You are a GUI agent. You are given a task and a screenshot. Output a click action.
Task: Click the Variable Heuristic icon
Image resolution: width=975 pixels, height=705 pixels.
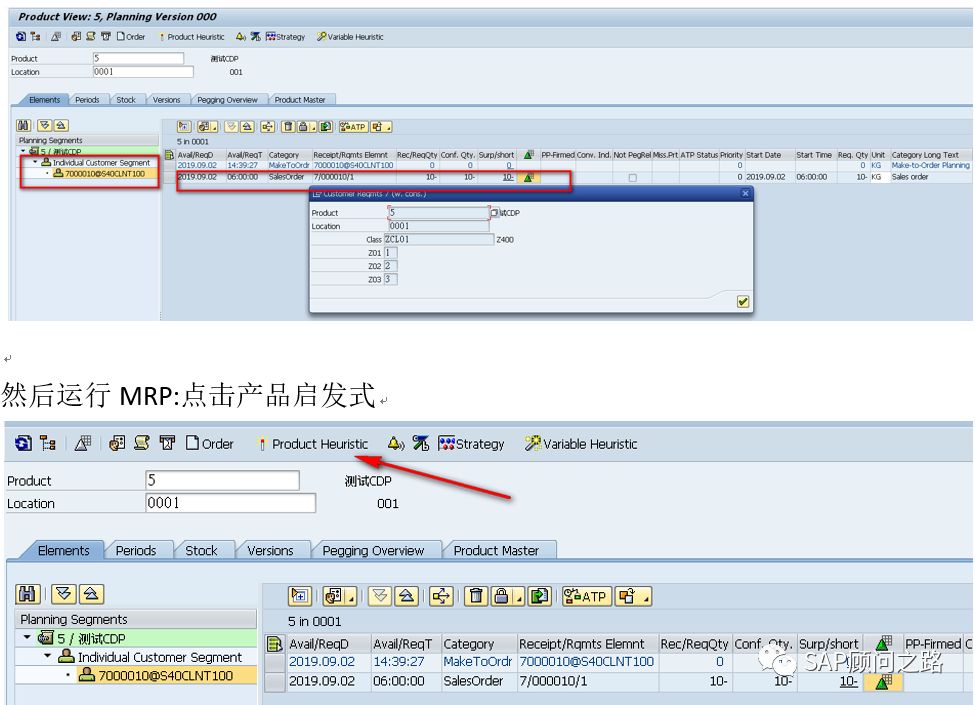[578, 444]
